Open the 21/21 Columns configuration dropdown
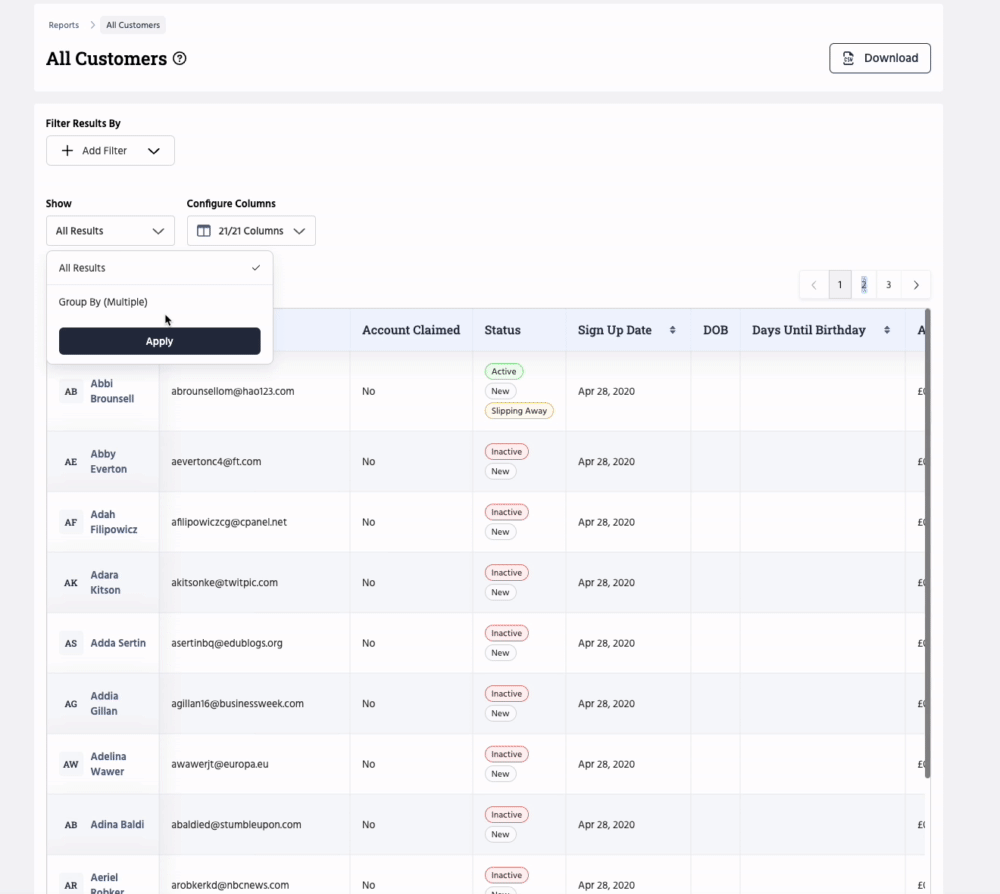 pyautogui.click(x=251, y=231)
